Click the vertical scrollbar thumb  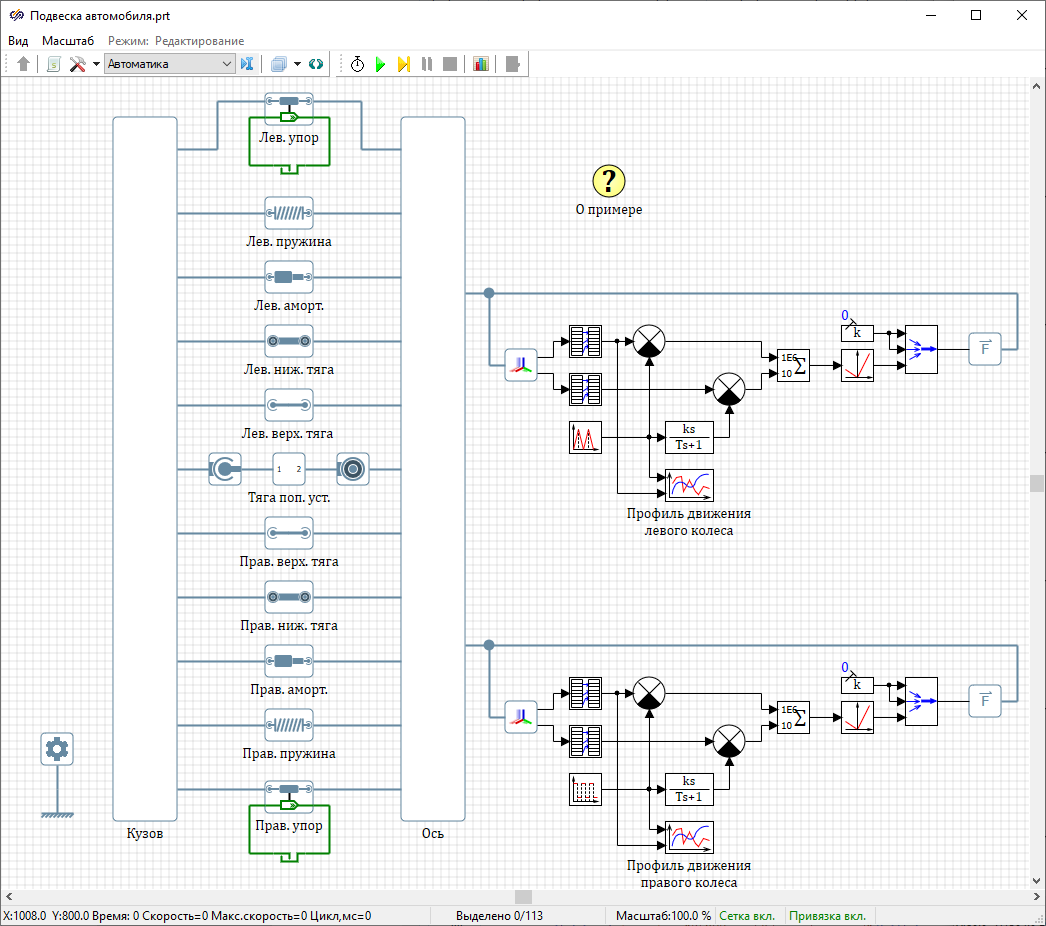click(x=1037, y=483)
